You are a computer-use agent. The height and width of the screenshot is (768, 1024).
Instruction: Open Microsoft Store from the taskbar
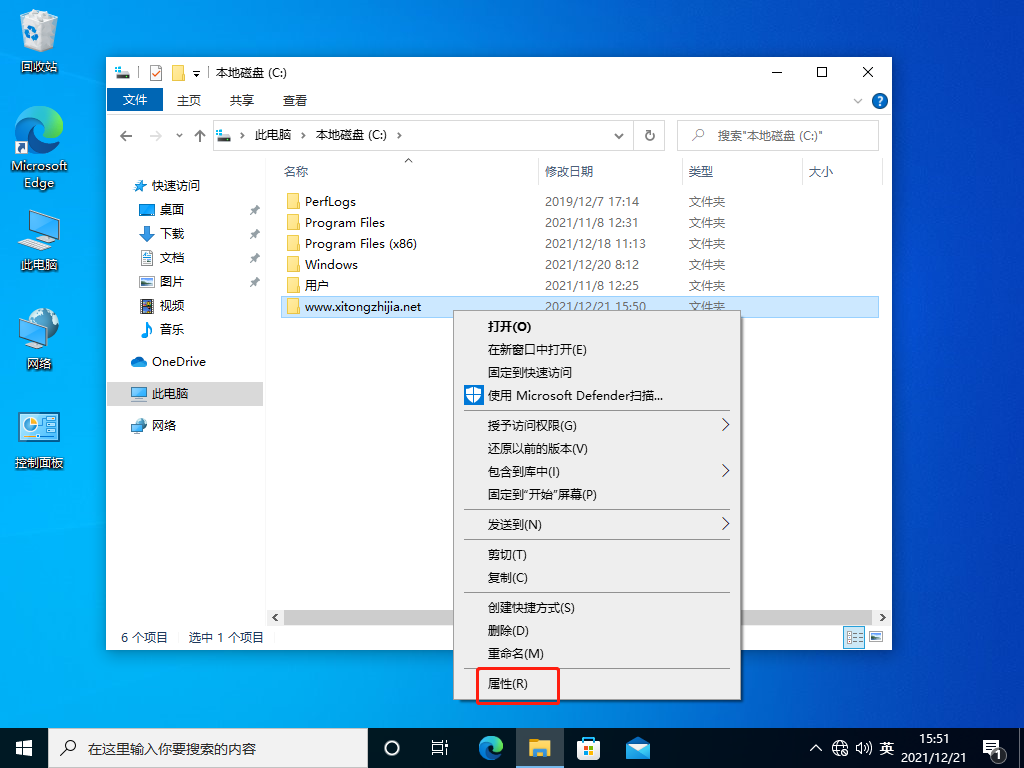point(589,747)
